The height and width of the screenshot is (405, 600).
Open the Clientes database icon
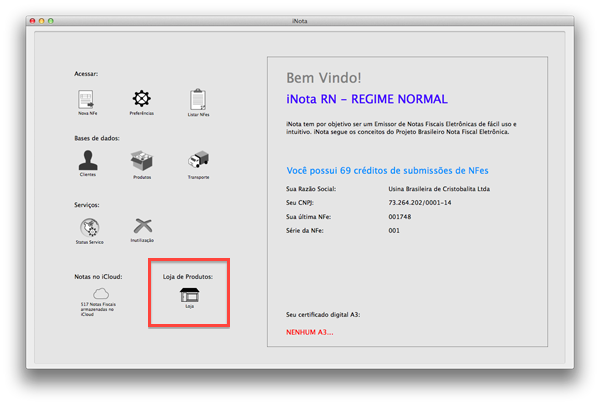pyautogui.click(x=88, y=160)
